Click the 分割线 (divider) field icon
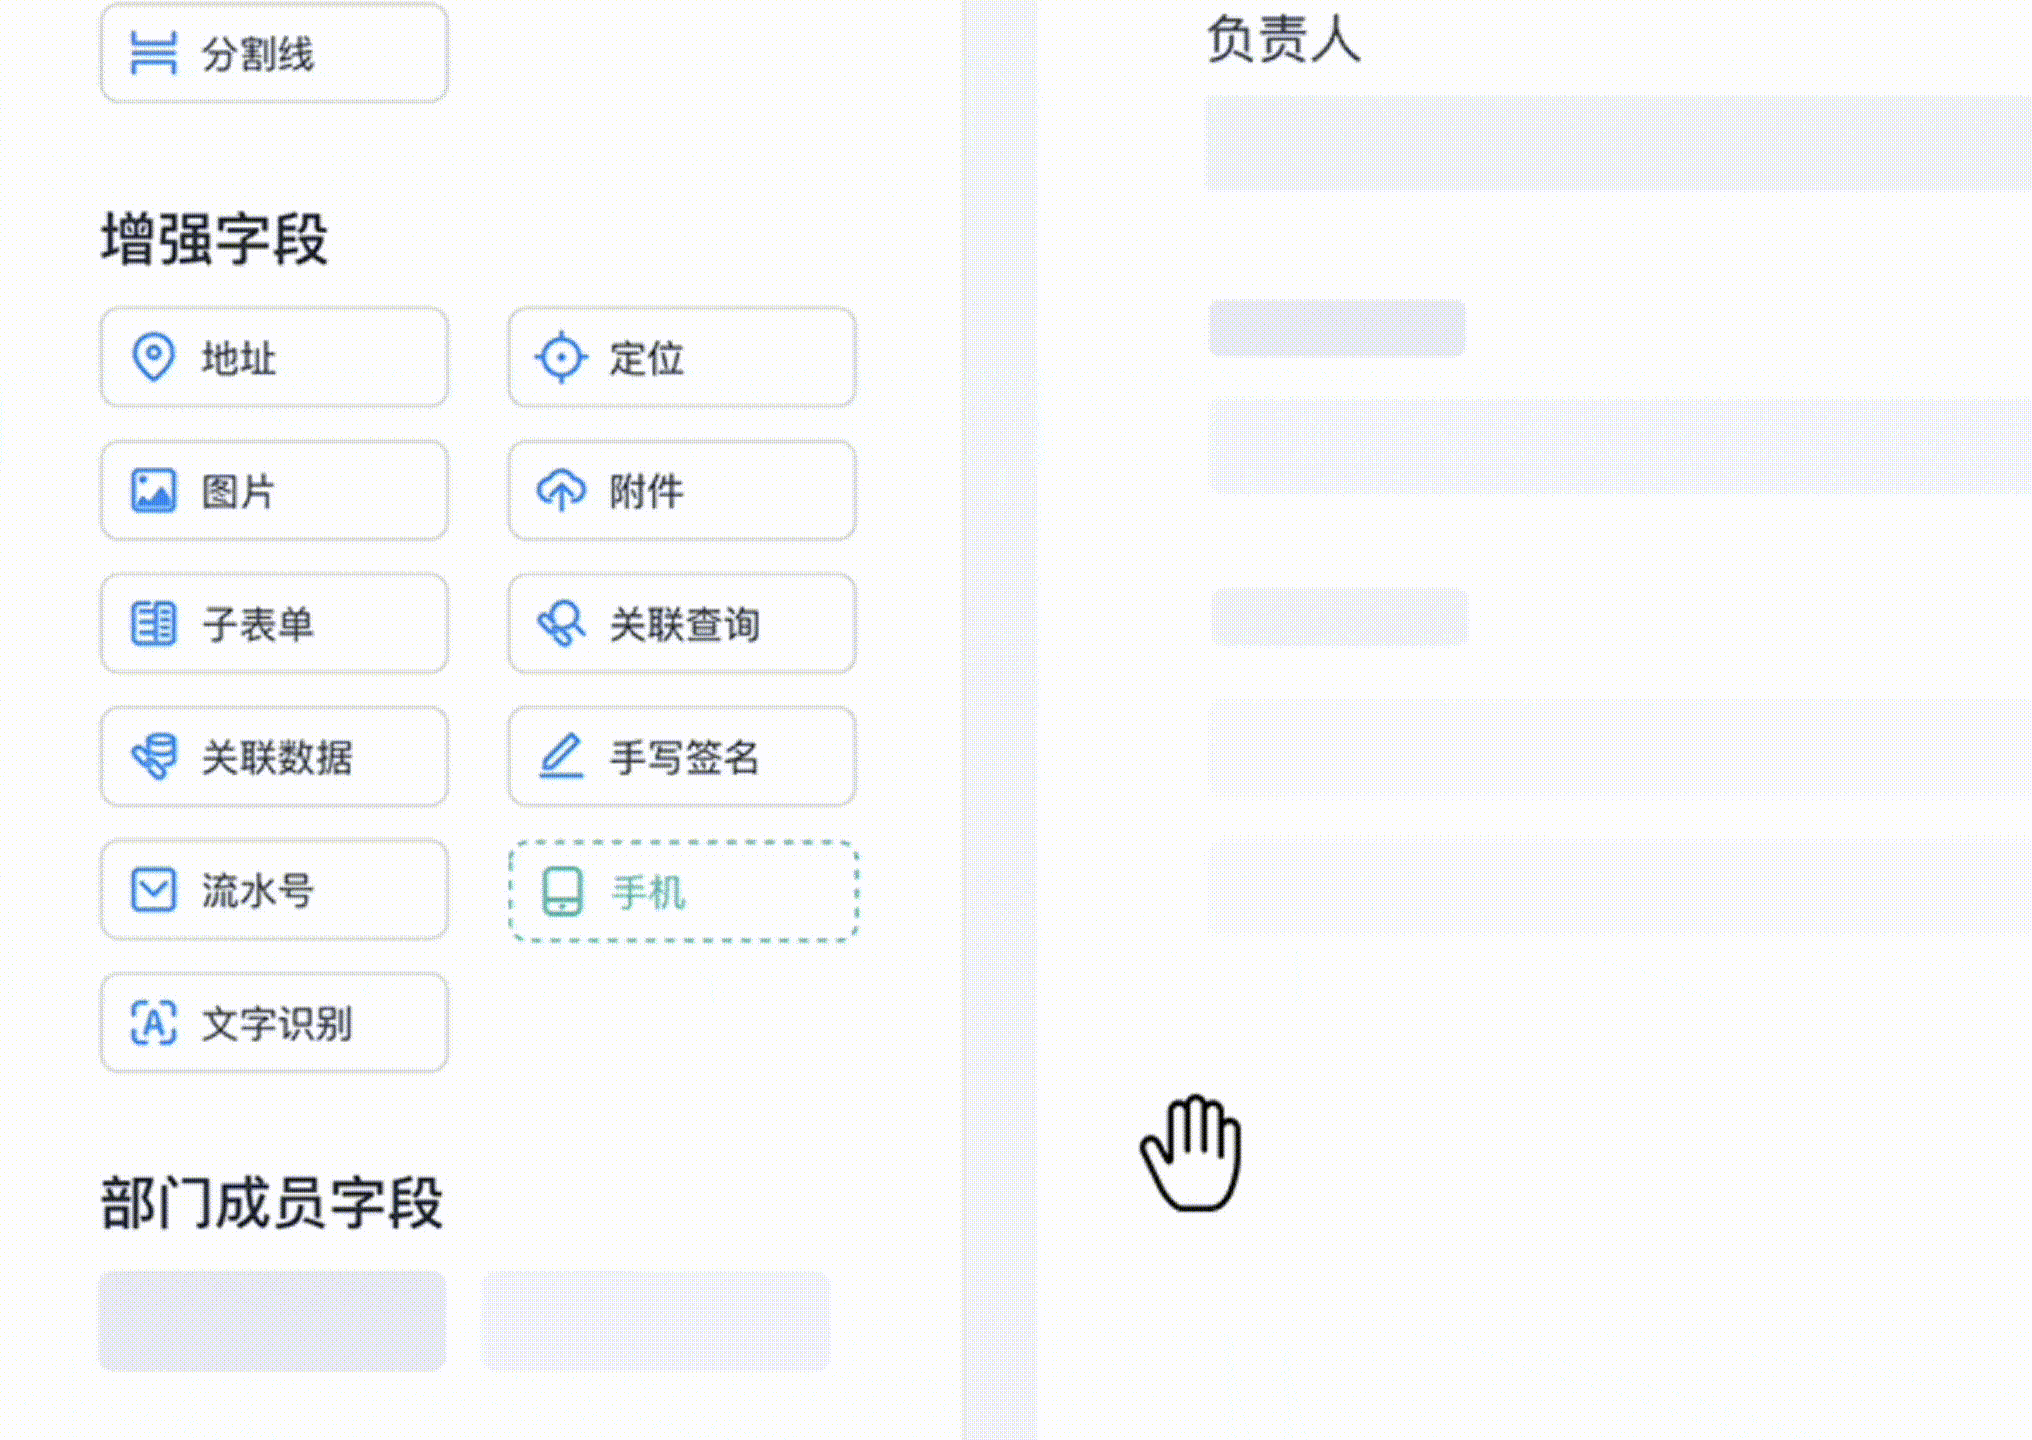 click(x=152, y=52)
